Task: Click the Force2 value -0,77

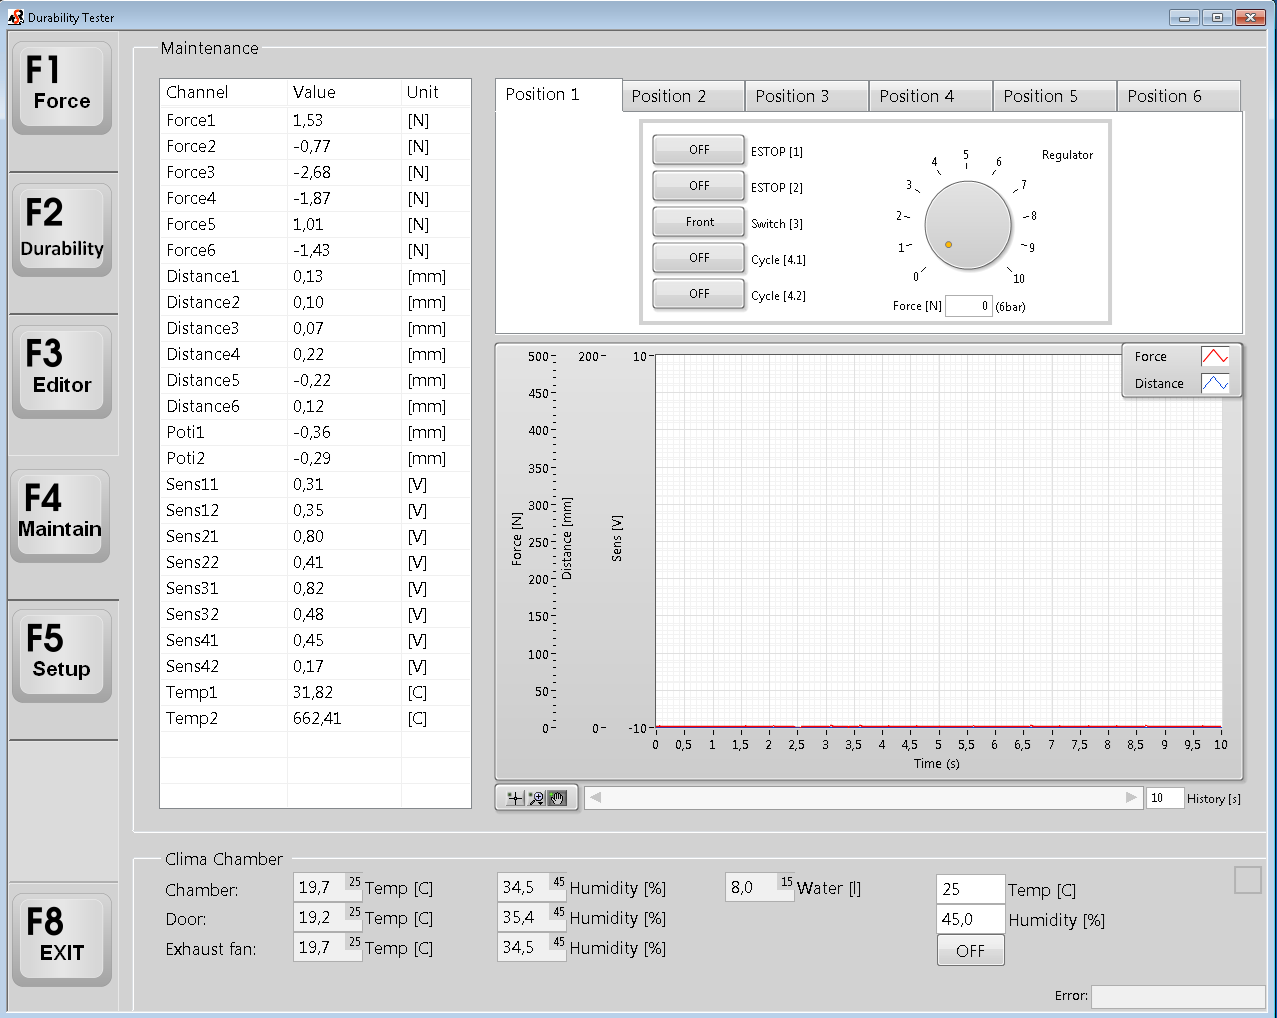Action: 312,146
